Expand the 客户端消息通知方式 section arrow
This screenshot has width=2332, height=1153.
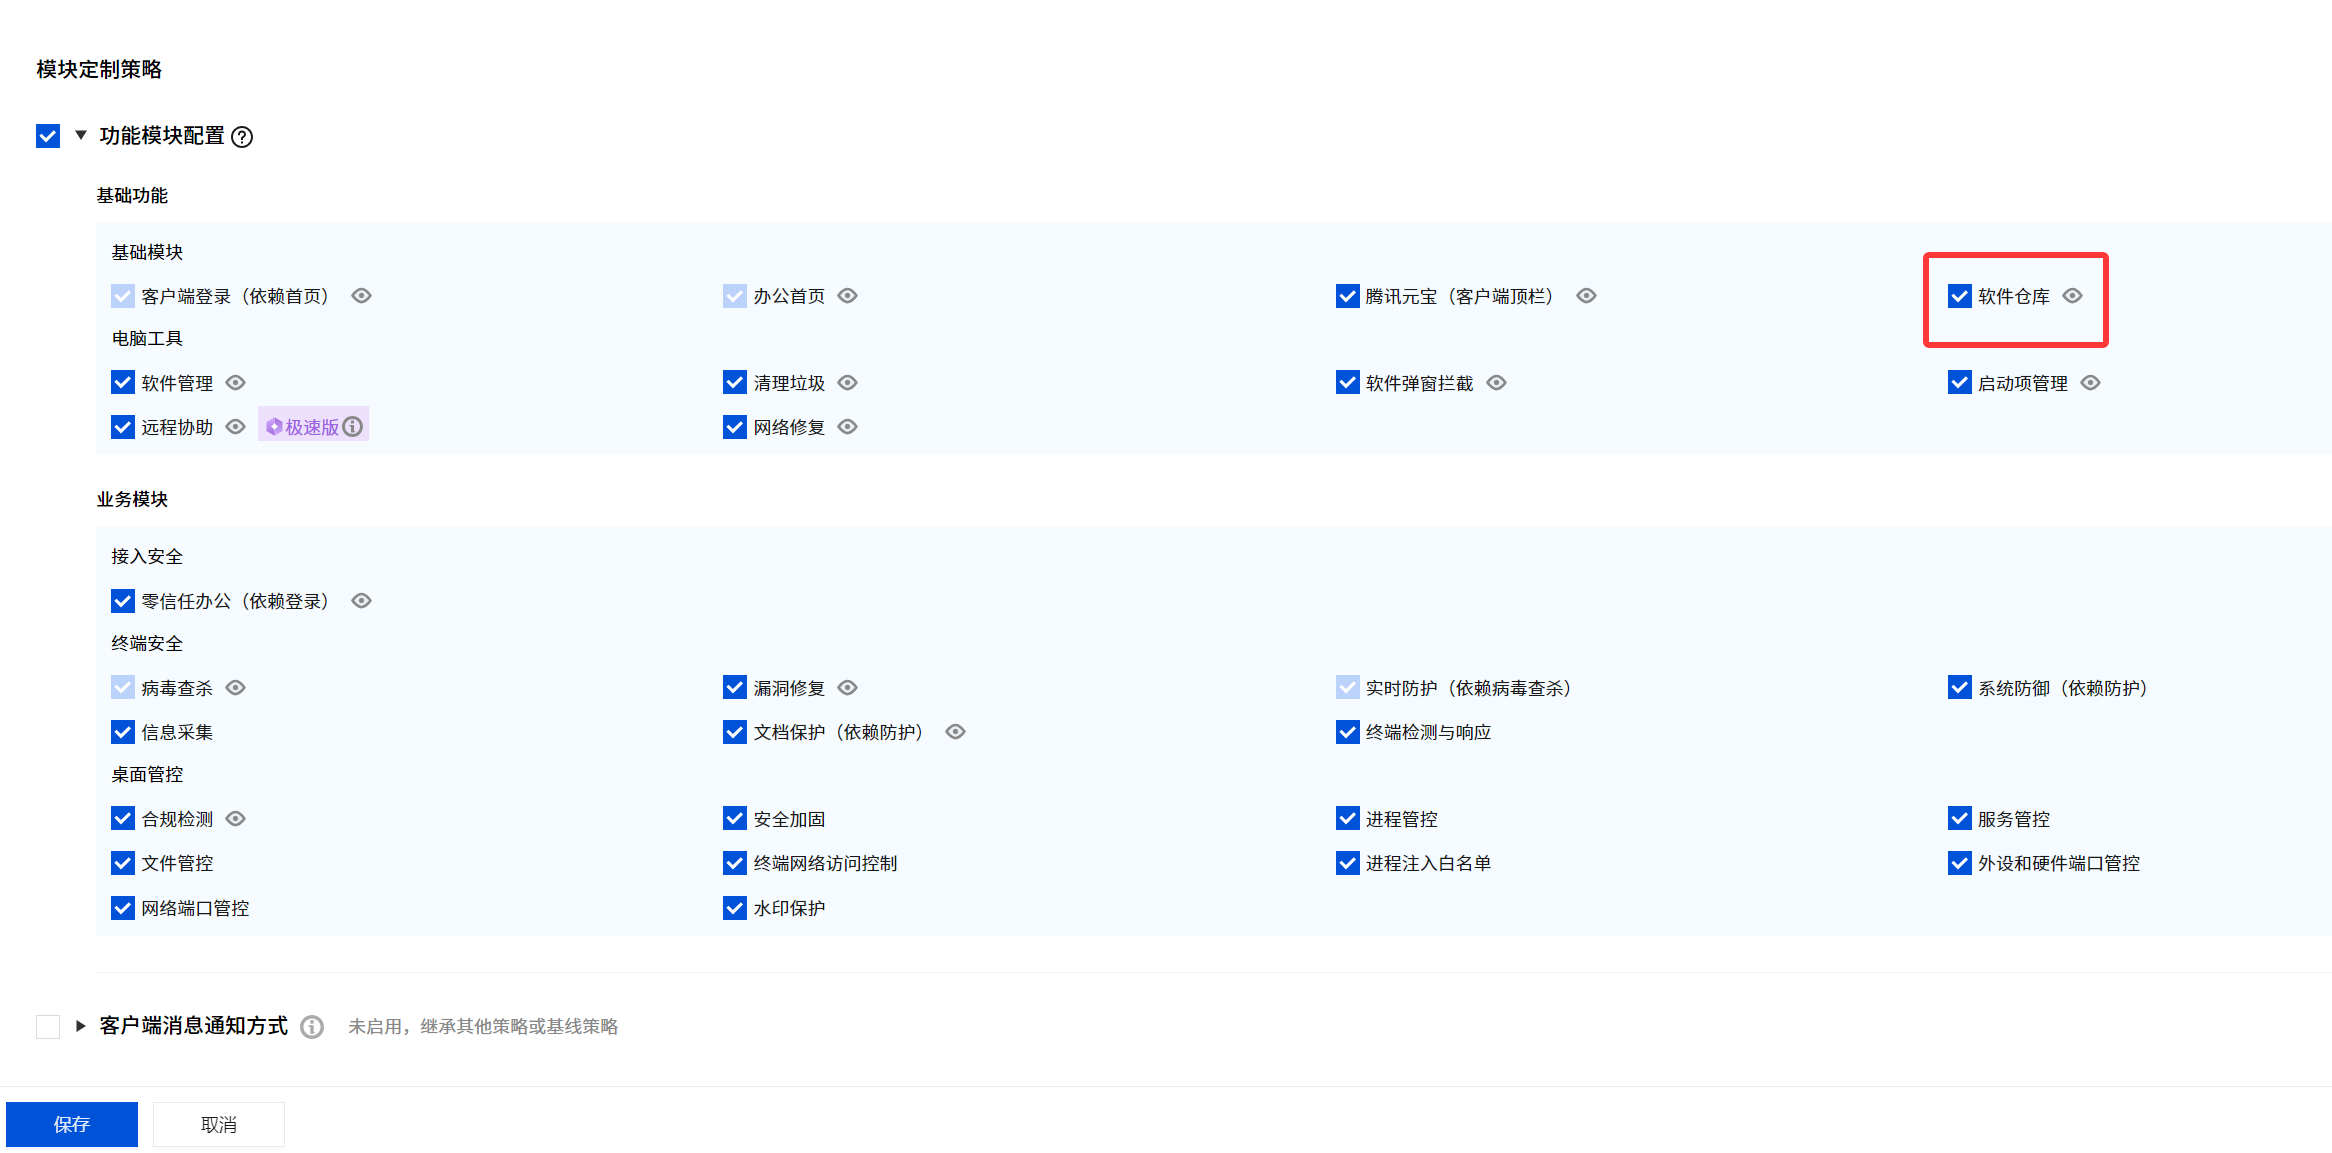[x=81, y=1026]
